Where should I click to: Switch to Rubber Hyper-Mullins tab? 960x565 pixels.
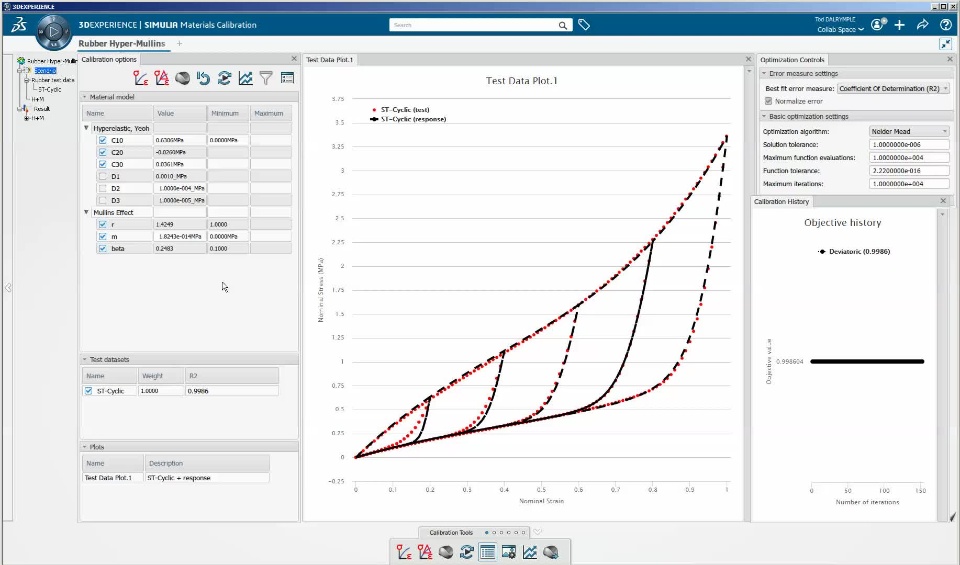pyautogui.click(x=122, y=43)
